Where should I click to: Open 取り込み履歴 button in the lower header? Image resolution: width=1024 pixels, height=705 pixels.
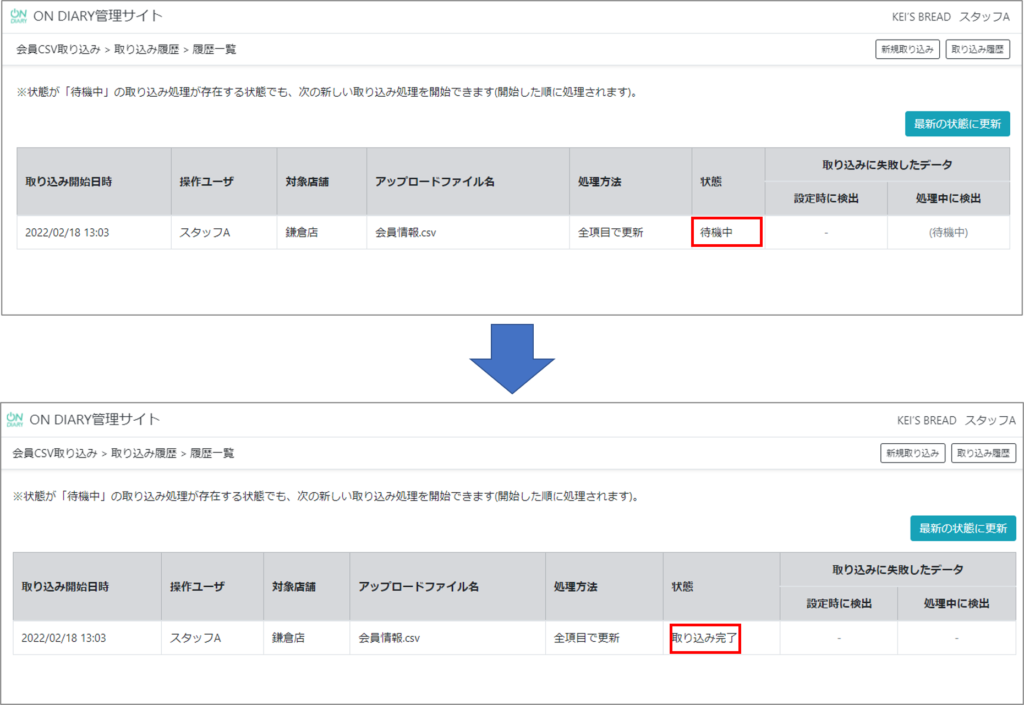[x=983, y=453]
